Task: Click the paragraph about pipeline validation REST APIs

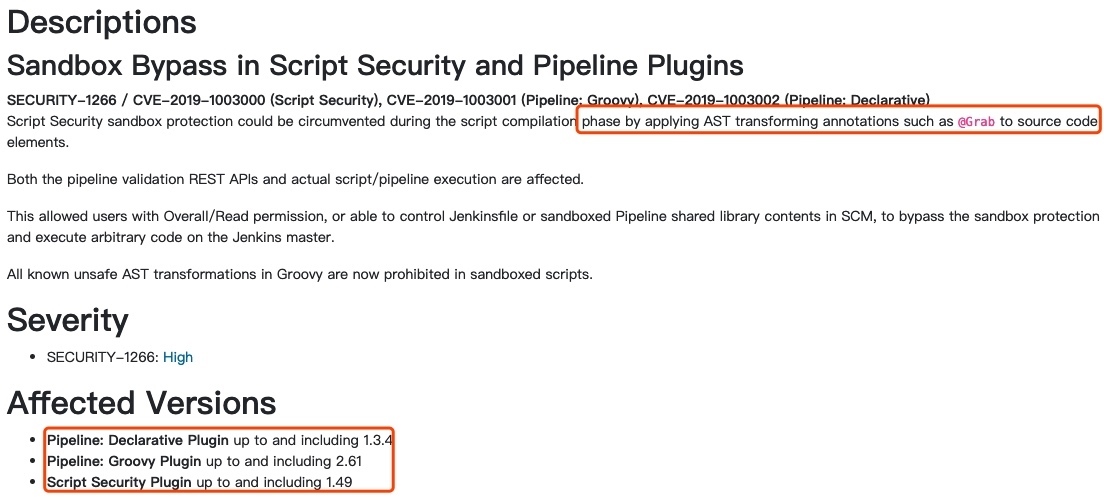Action: (295, 179)
